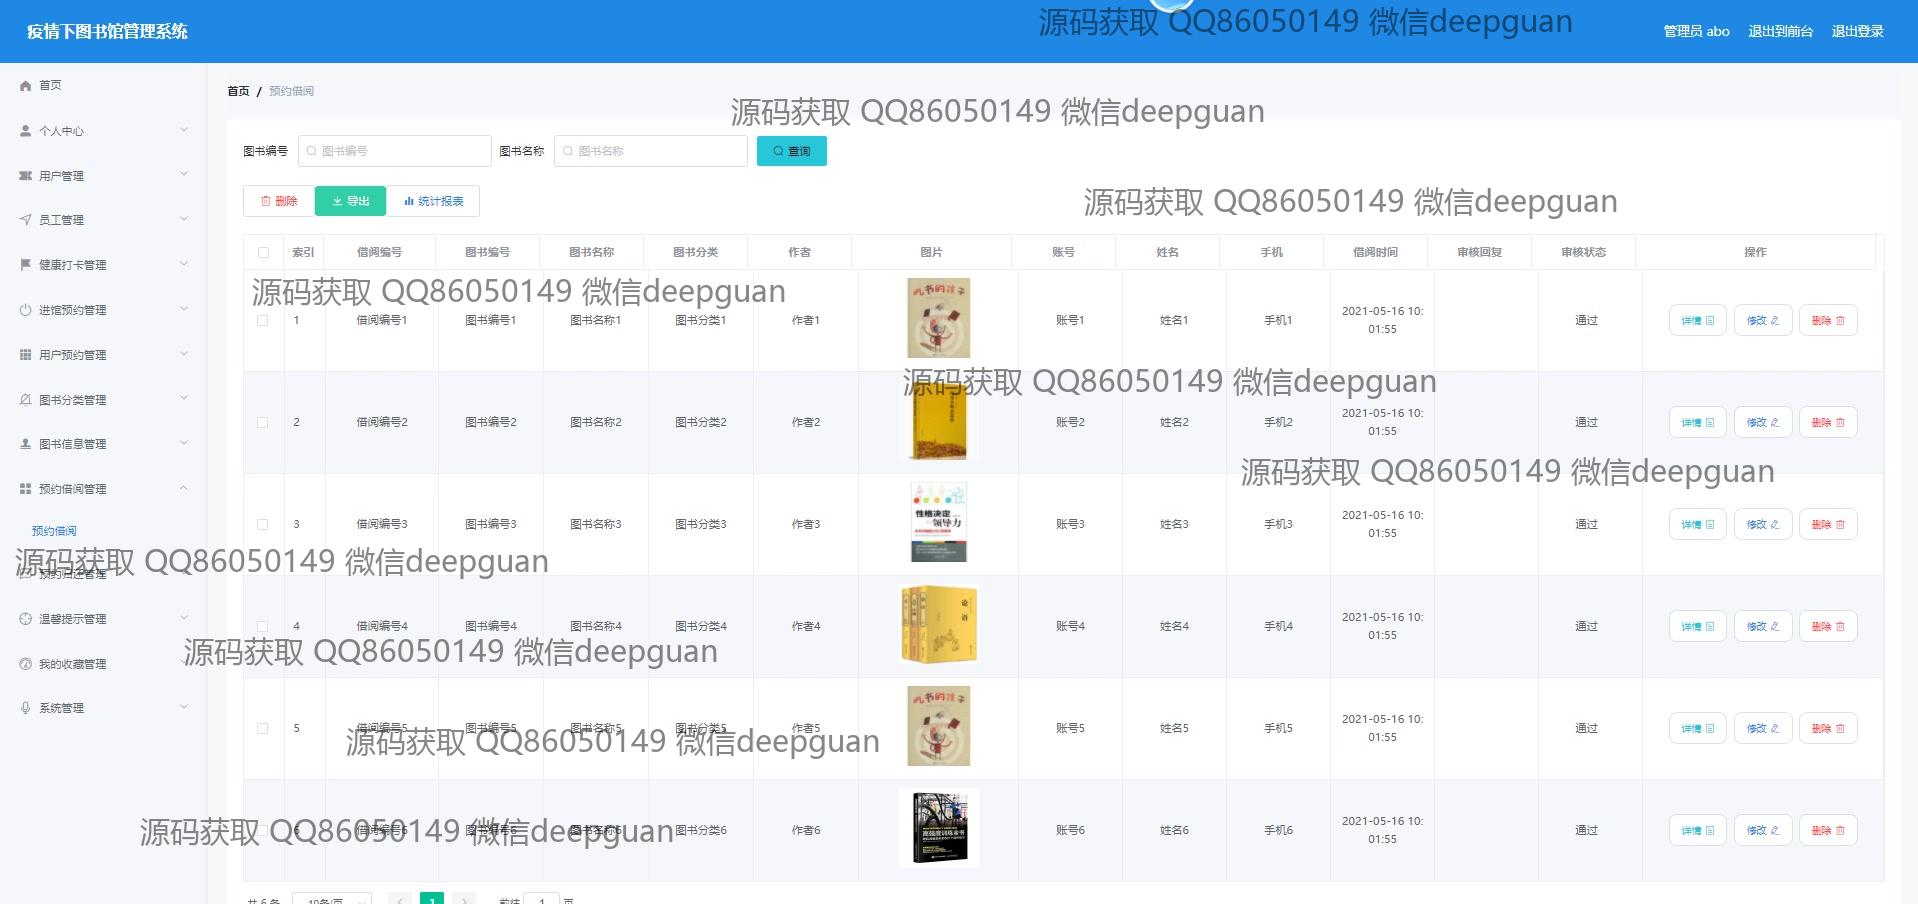Expand the 图书信息管理 sidebar menu arrow
Screen dimensions: 1918x904
point(184,443)
